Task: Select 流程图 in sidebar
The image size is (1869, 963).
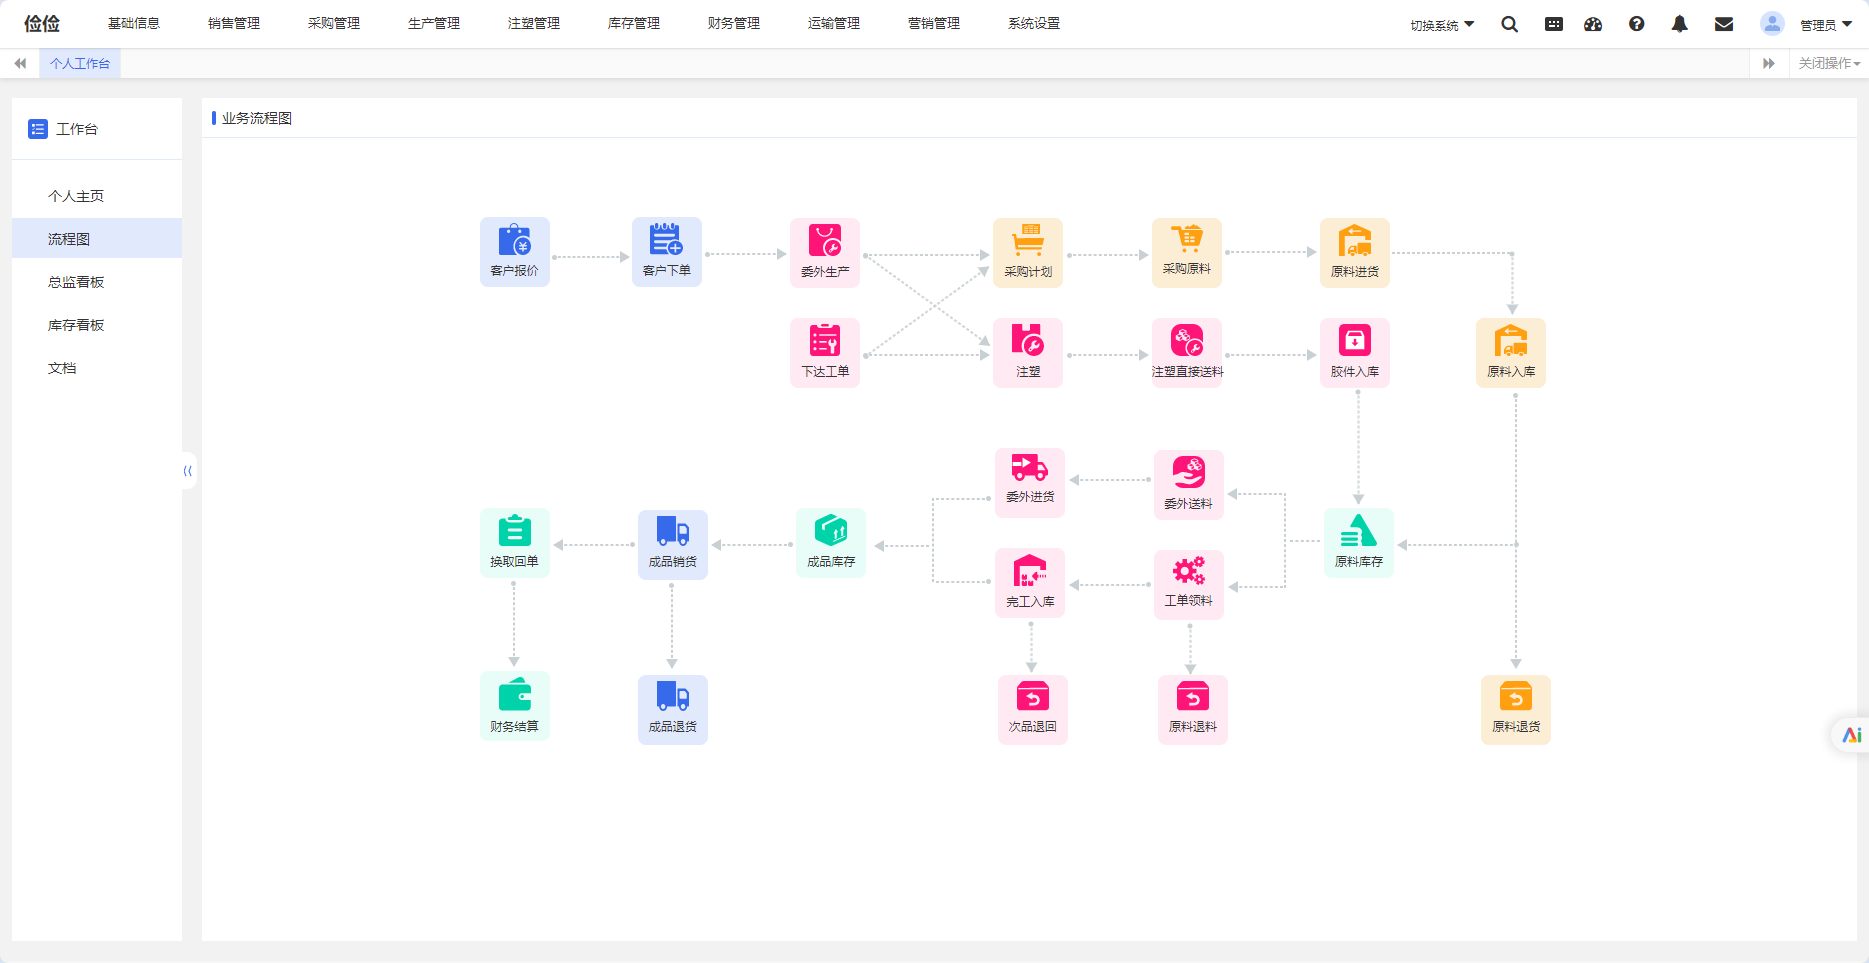Action: pyautogui.click(x=97, y=239)
